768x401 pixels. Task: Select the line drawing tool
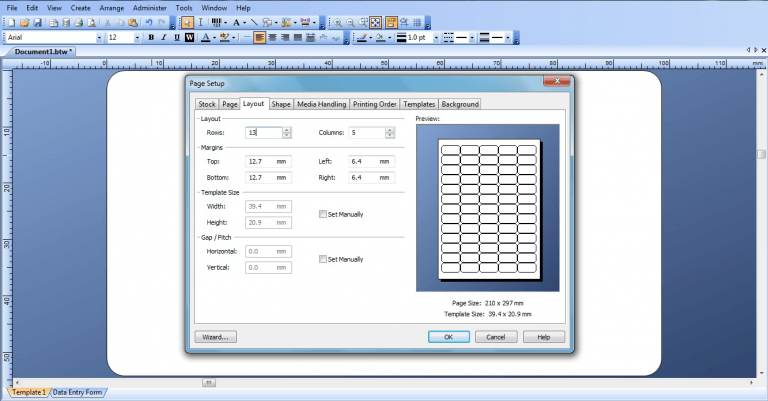254,22
